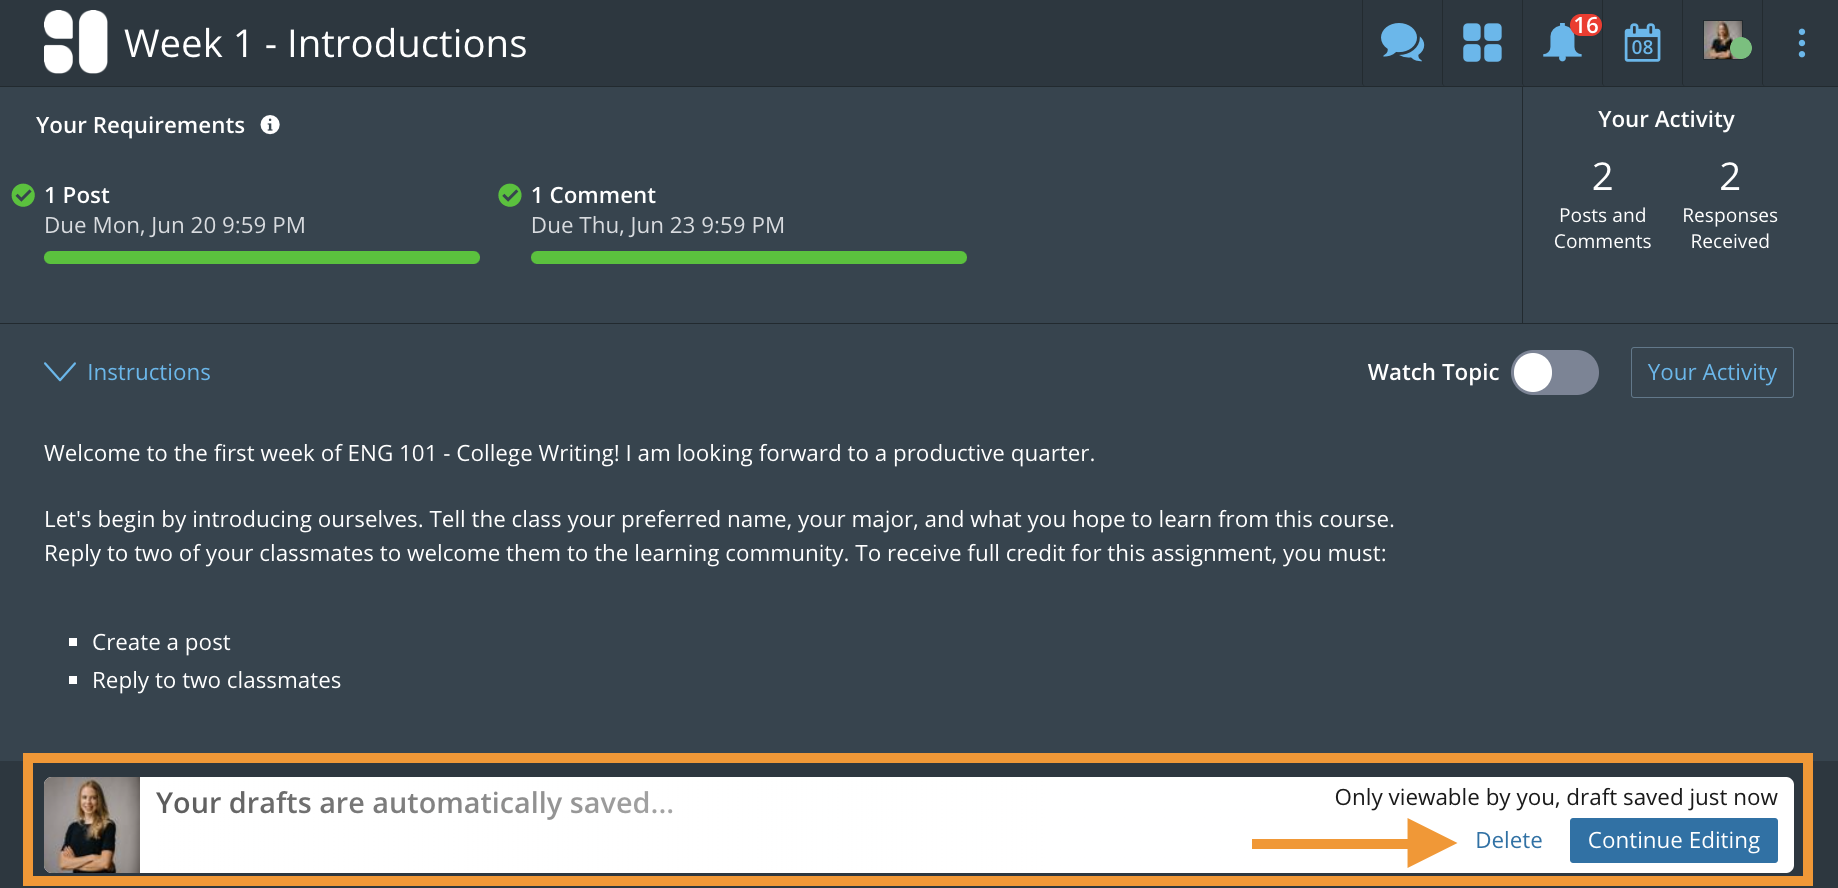
Task: Click the Instructions label link
Action: coord(149,372)
